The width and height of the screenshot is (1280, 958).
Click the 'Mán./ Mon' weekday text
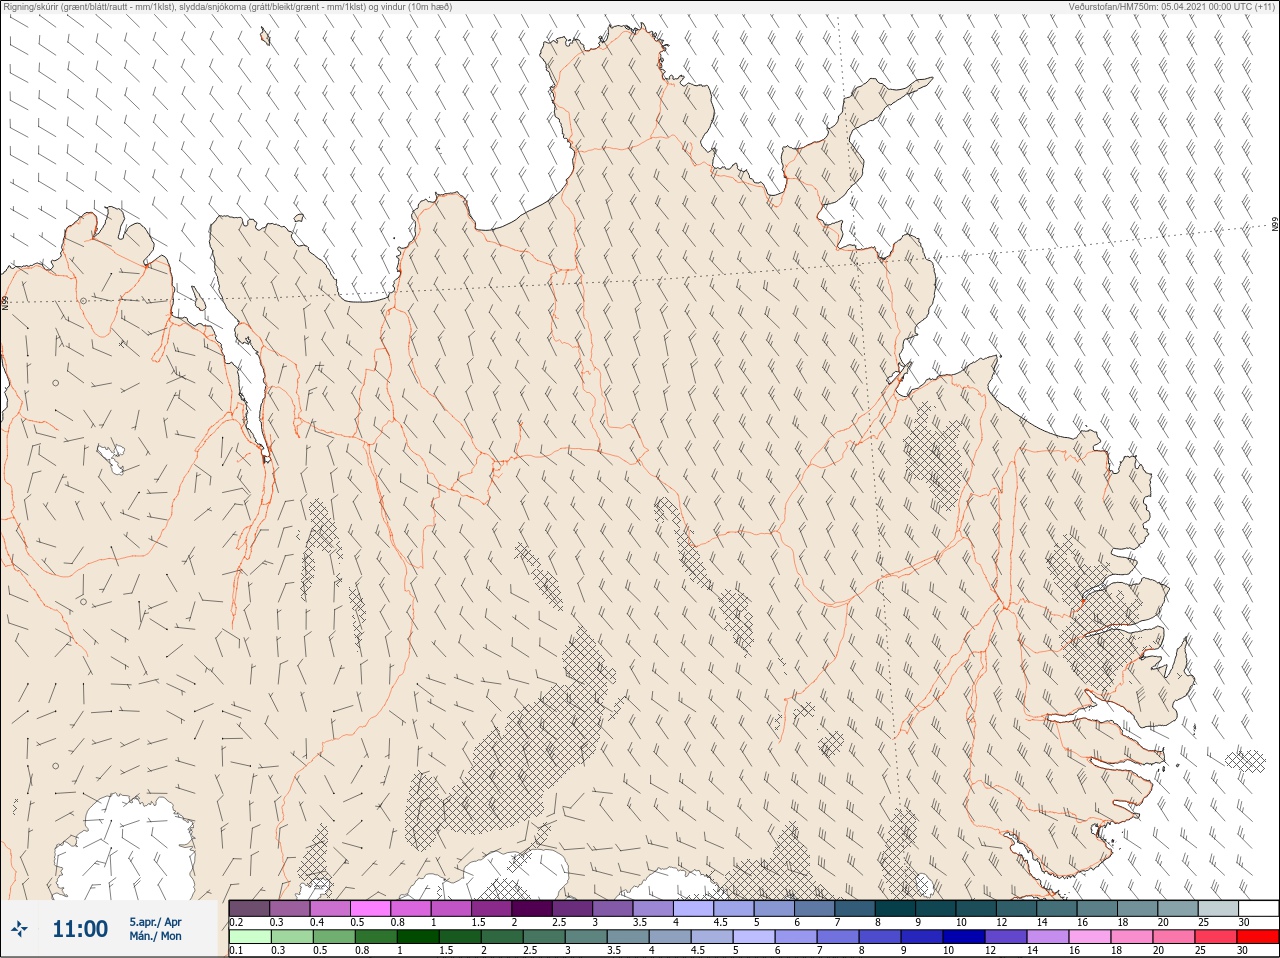coord(155,936)
